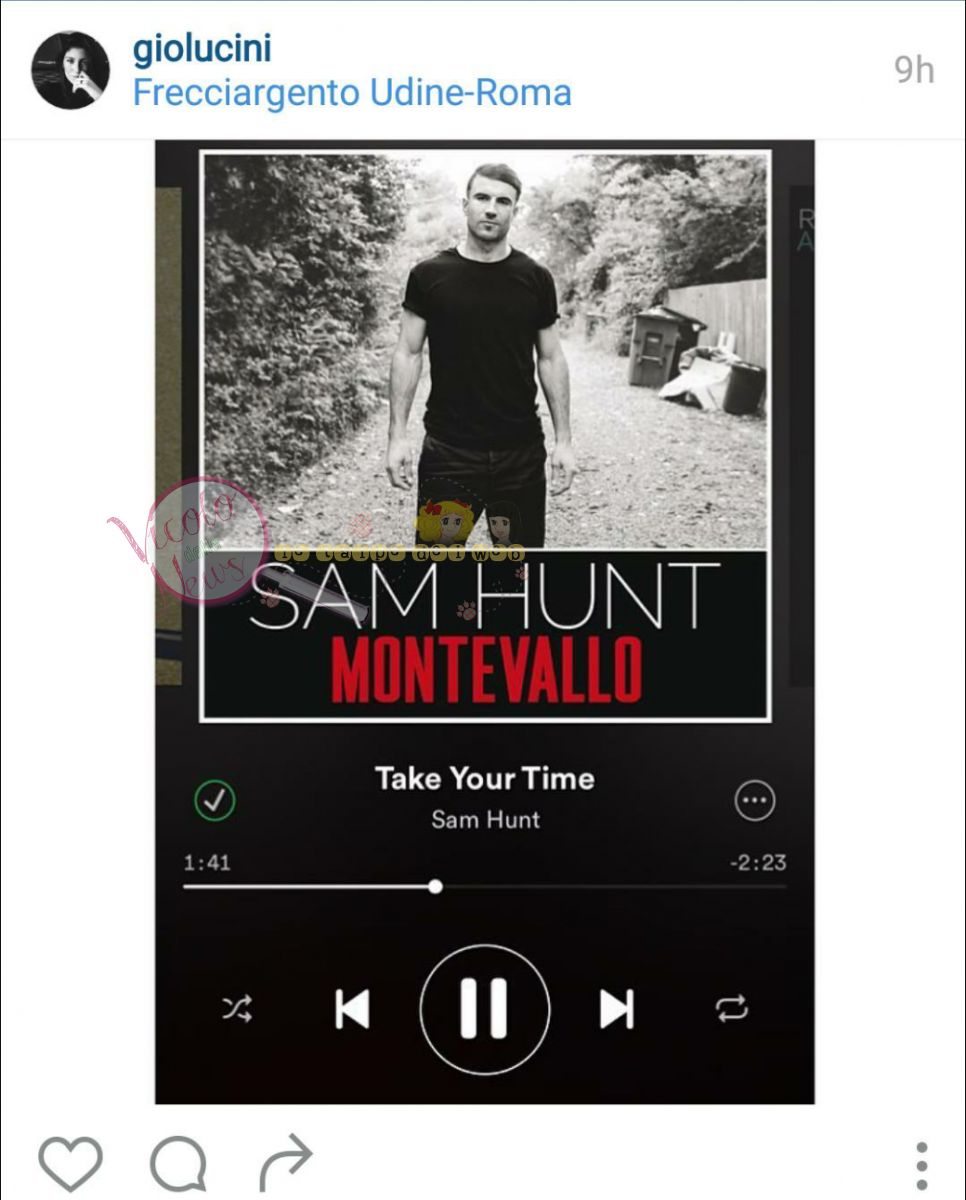The image size is (966, 1200).
Task: Click the song progress slider handle
Action: (435, 886)
